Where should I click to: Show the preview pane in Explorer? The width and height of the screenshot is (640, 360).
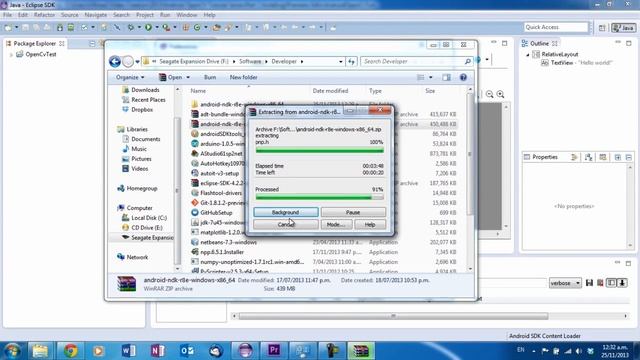coord(447,77)
